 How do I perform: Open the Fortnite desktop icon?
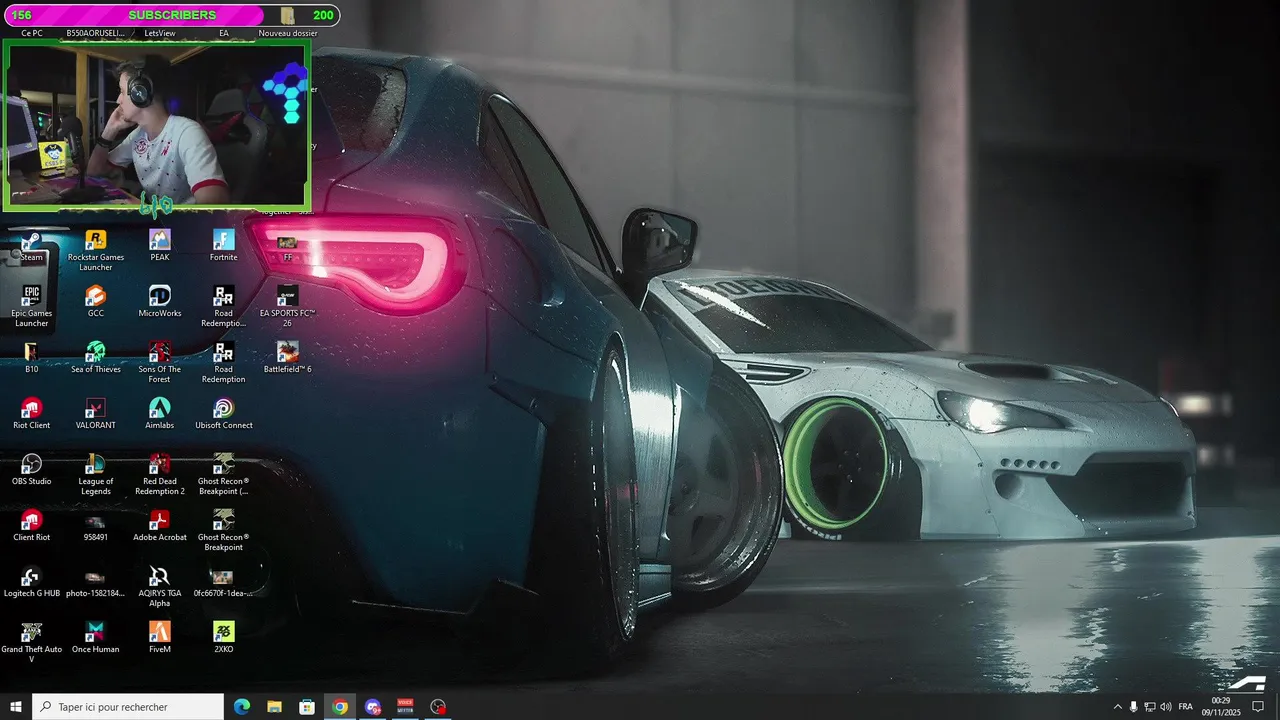[x=224, y=246]
